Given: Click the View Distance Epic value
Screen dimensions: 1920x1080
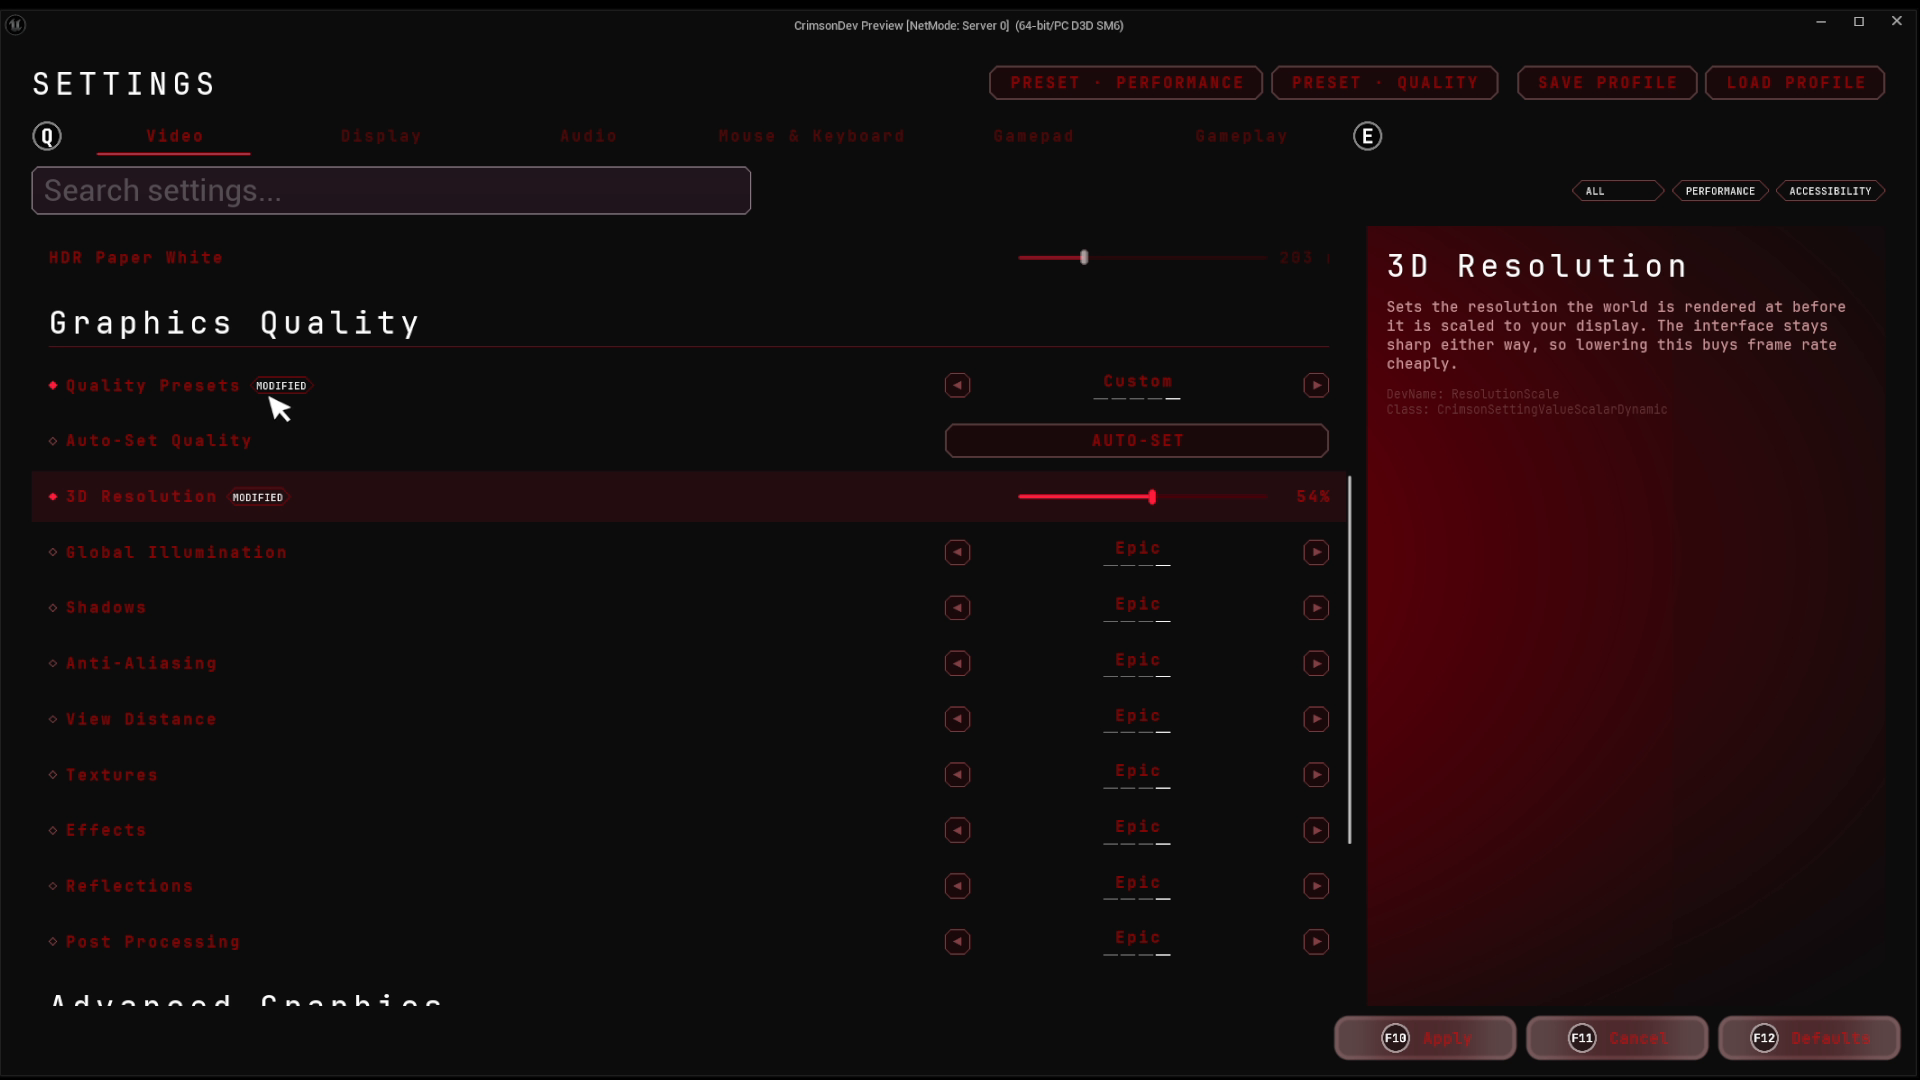Looking at the screenshot, I should pos(1137,716).
